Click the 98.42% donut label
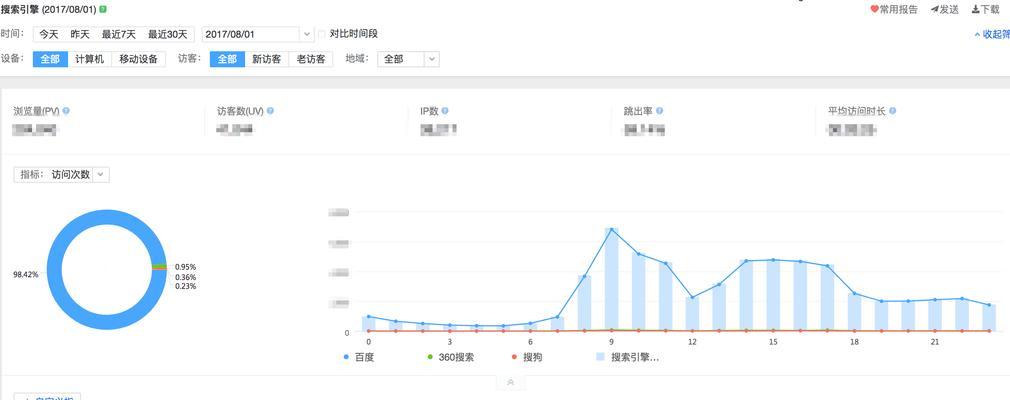 [26, 274]
